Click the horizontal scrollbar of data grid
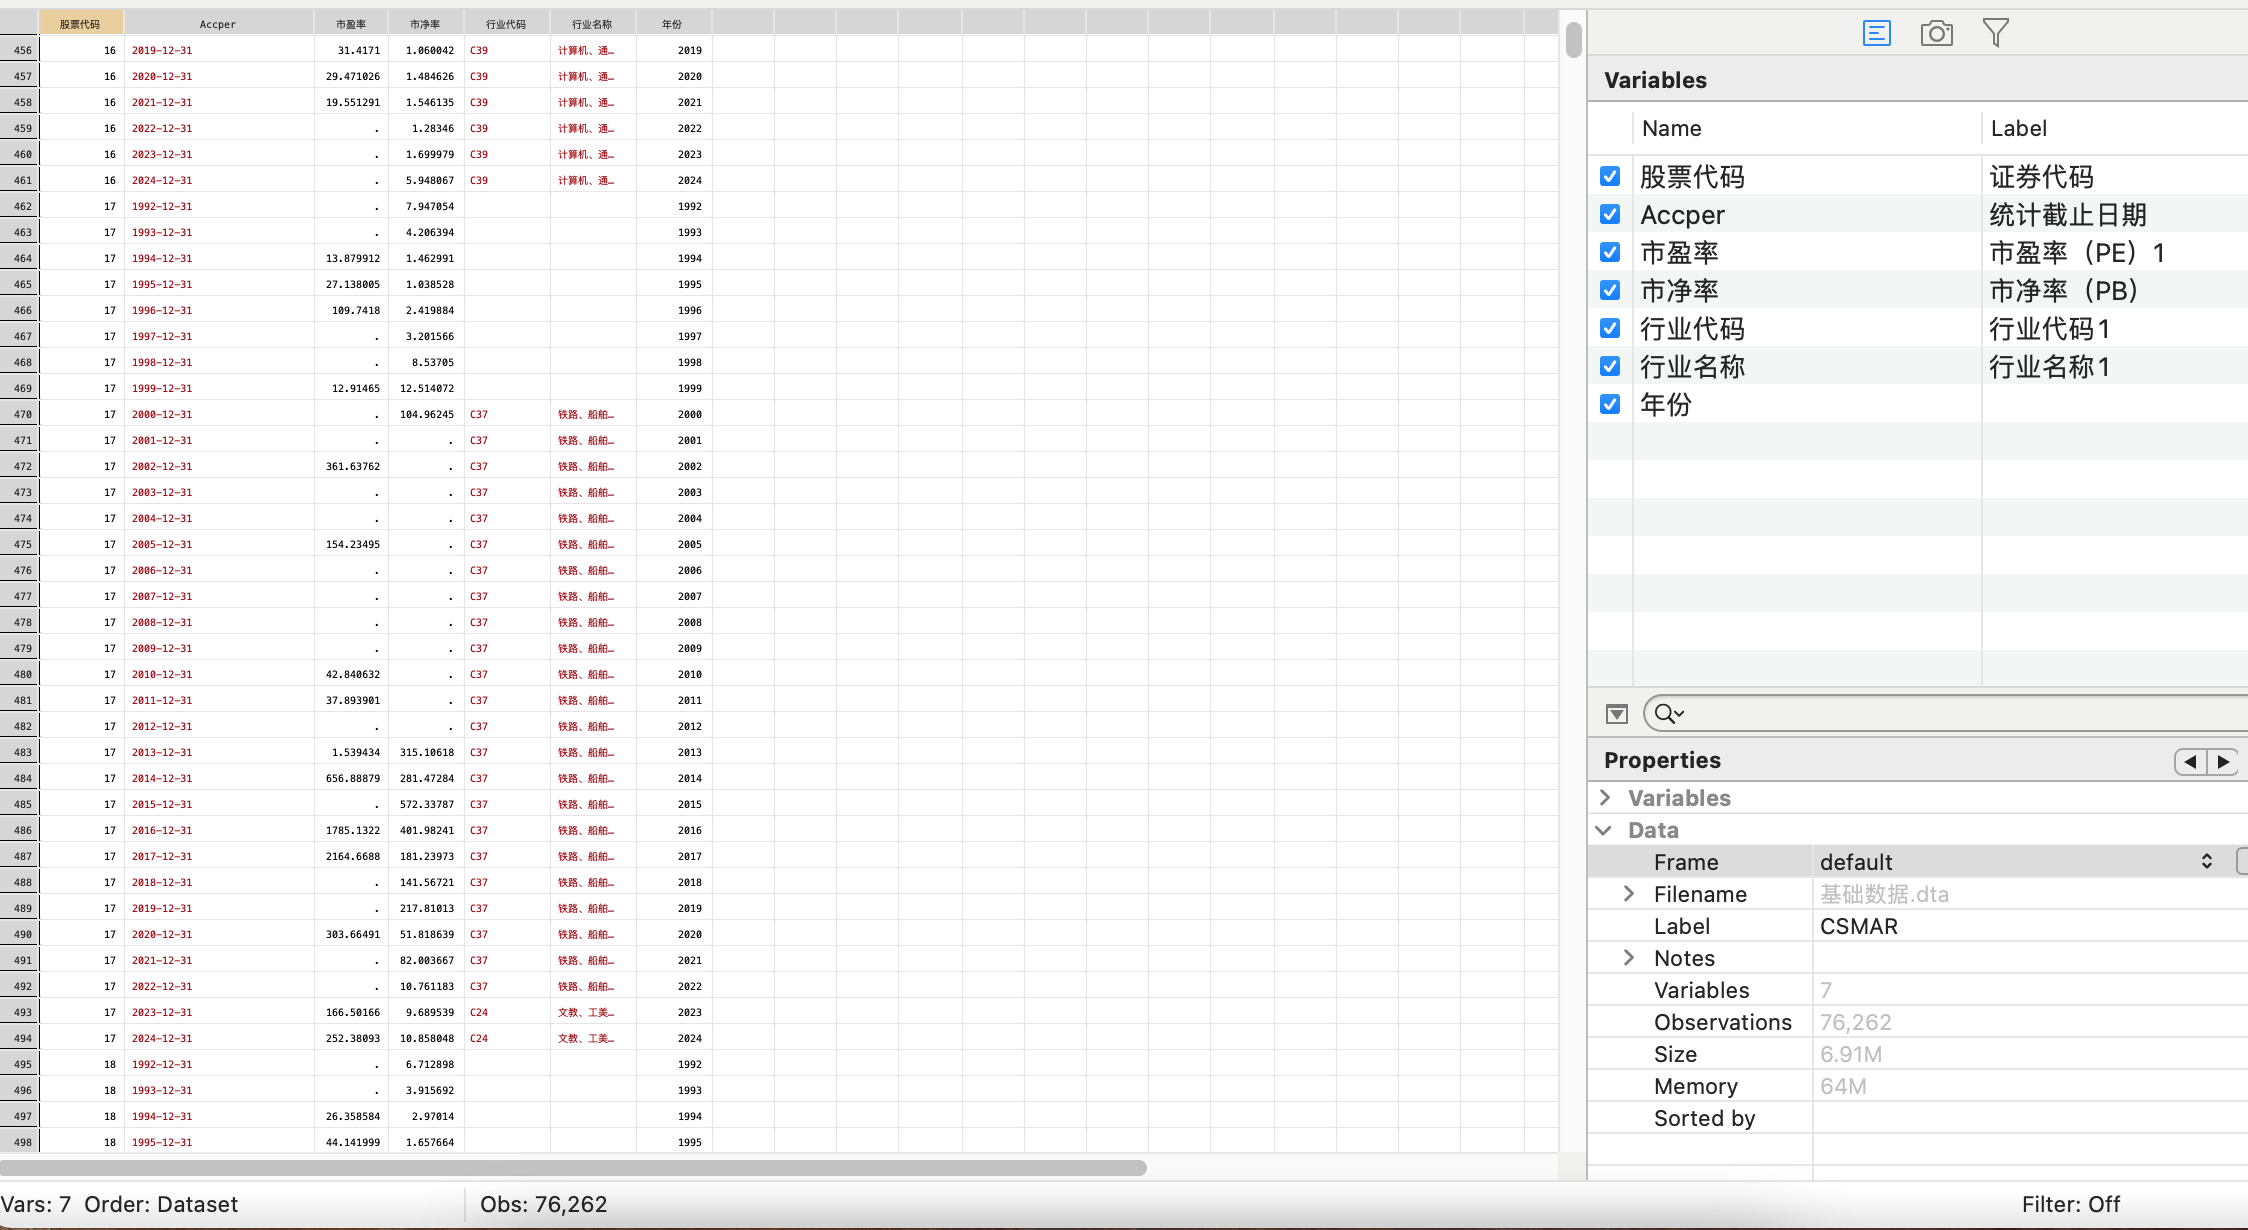2248x1230 pixels. click(573, 1168)
